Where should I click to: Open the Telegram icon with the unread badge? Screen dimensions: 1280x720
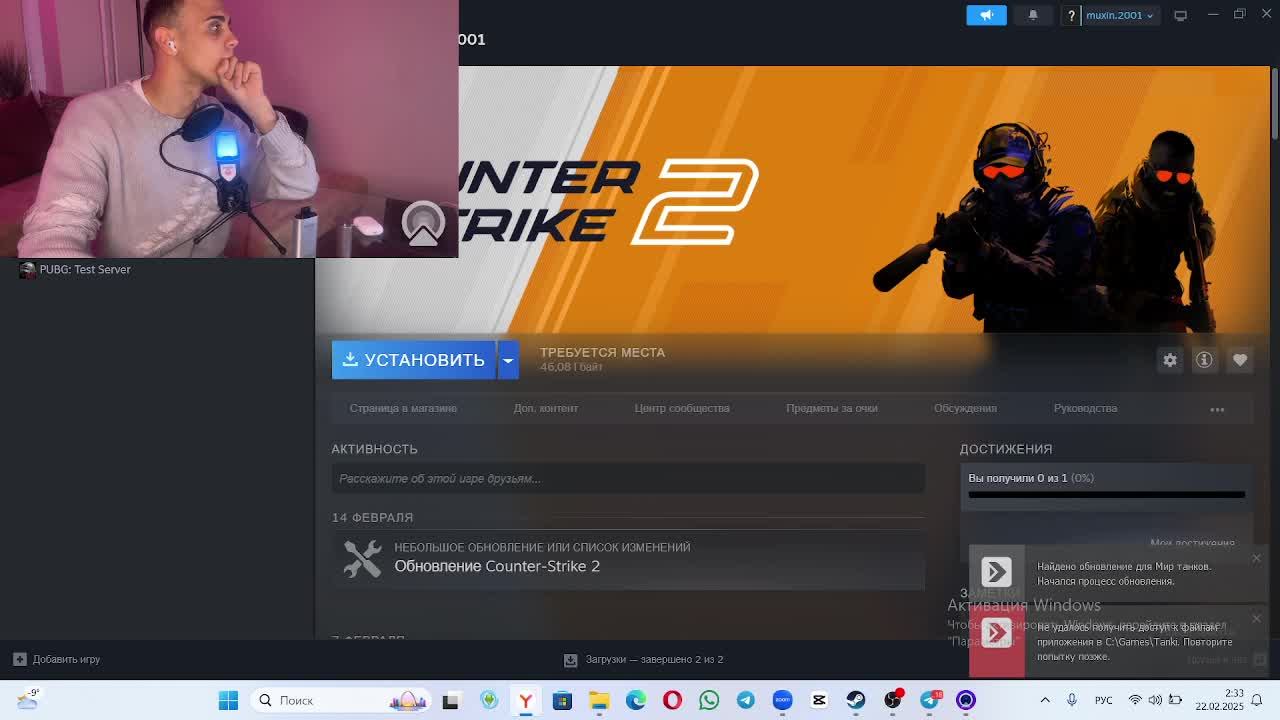click(930, 700)
